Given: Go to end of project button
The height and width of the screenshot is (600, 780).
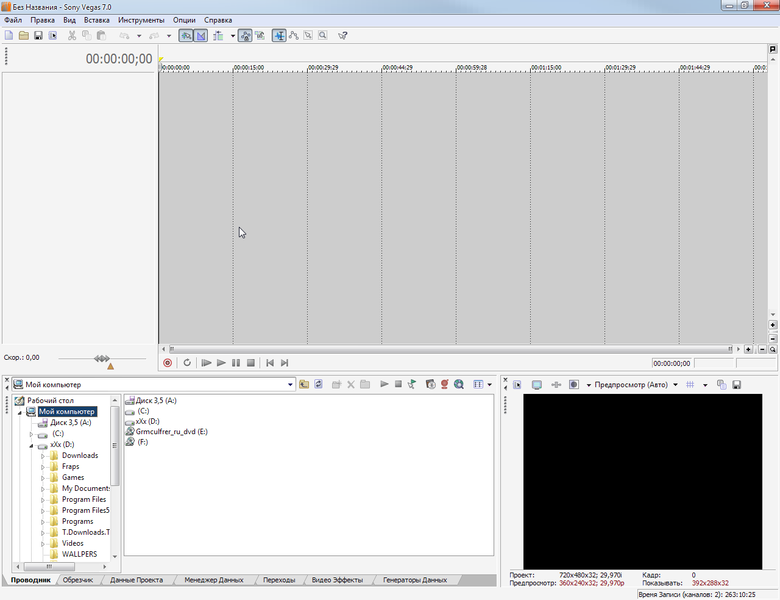Looking at the screenshot, I should [284, 363].
